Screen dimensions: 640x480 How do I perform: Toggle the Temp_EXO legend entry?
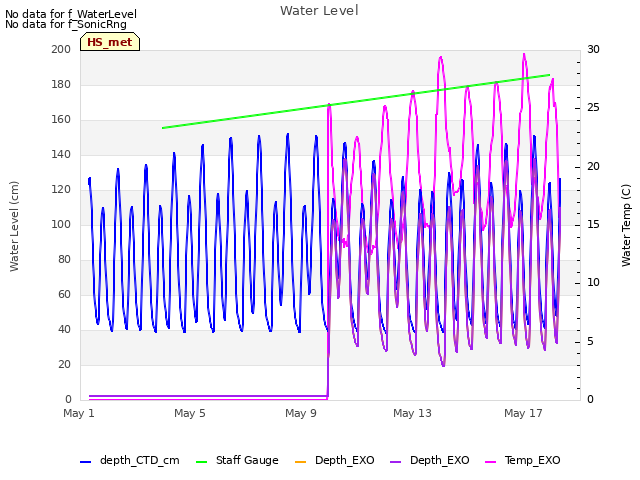click(522, 460)
